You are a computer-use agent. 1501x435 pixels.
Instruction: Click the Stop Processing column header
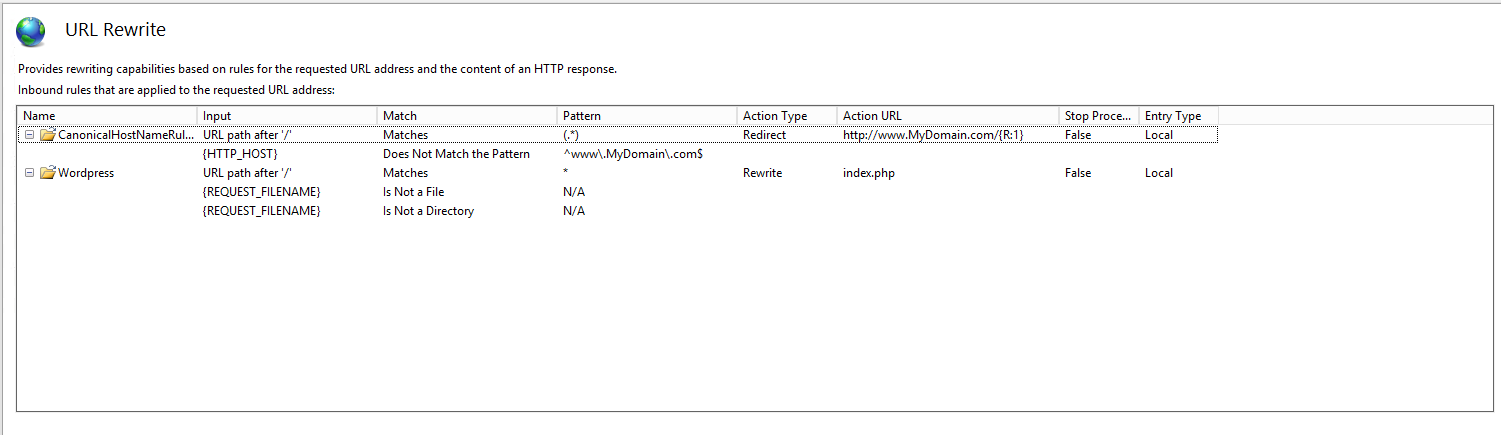pos(1098,116)
